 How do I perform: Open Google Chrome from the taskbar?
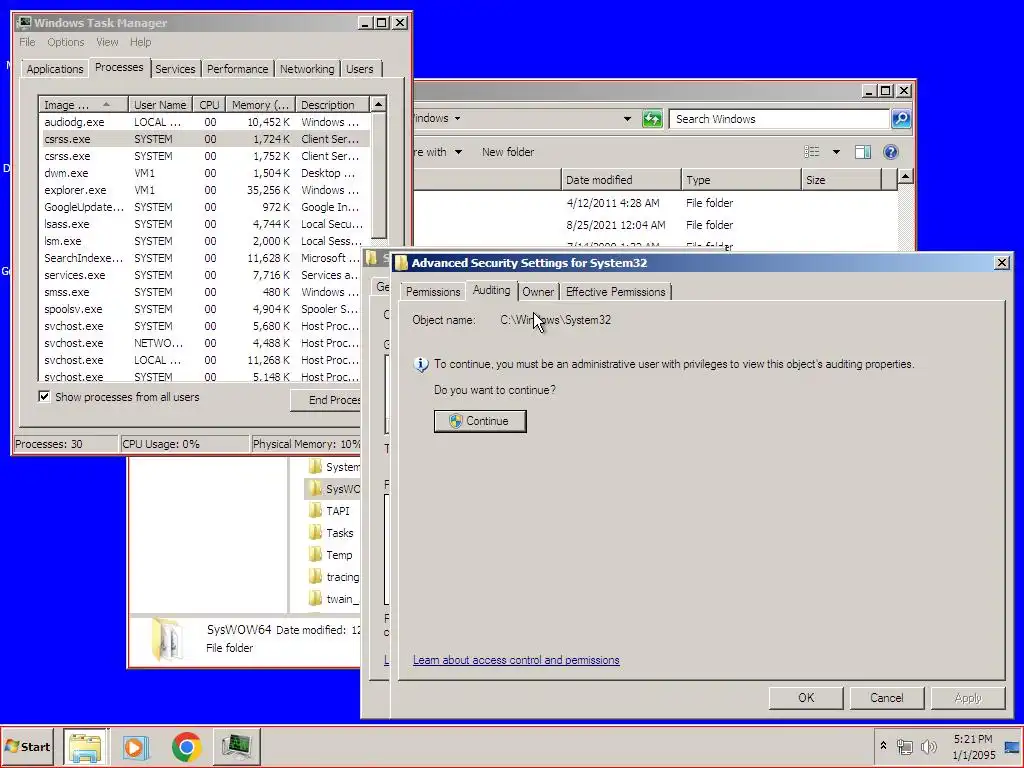pyautogui.click(x=187, y=747)
